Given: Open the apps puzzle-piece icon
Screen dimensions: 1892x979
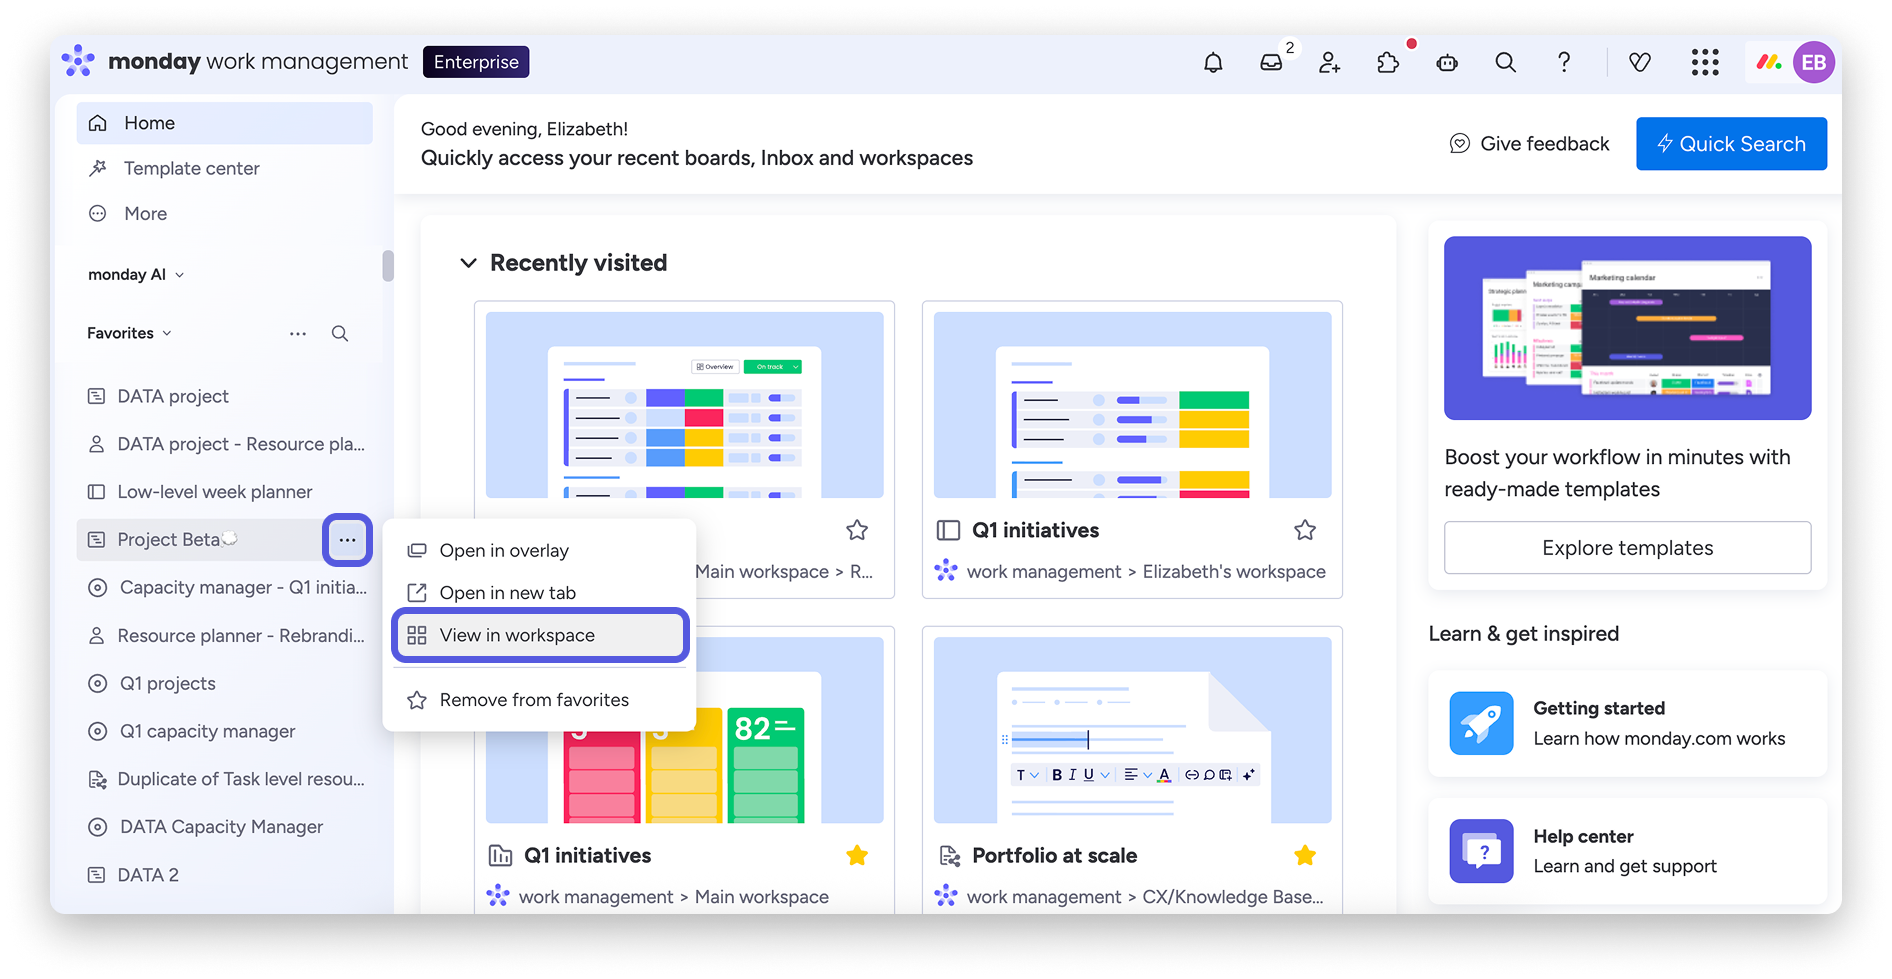Looking at the screenshot, I should (1388, 63).
